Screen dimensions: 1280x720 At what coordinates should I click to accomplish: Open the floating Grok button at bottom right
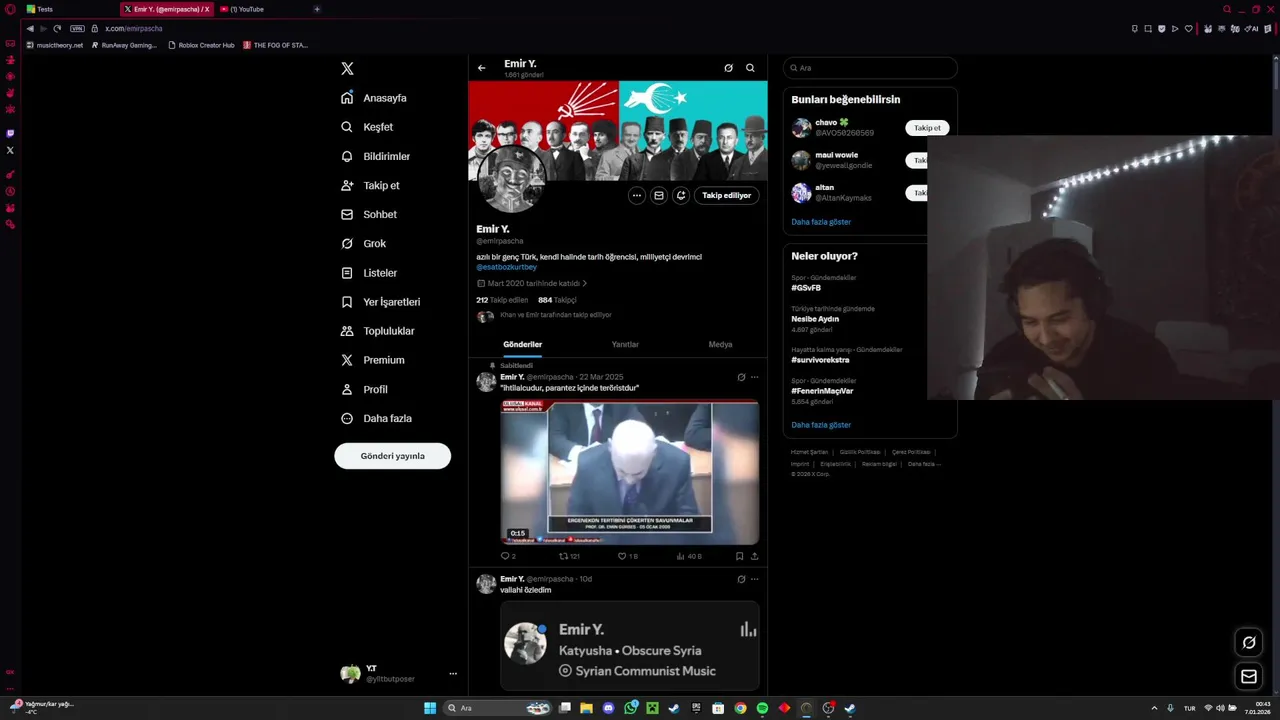click(x=1249, y=643)
